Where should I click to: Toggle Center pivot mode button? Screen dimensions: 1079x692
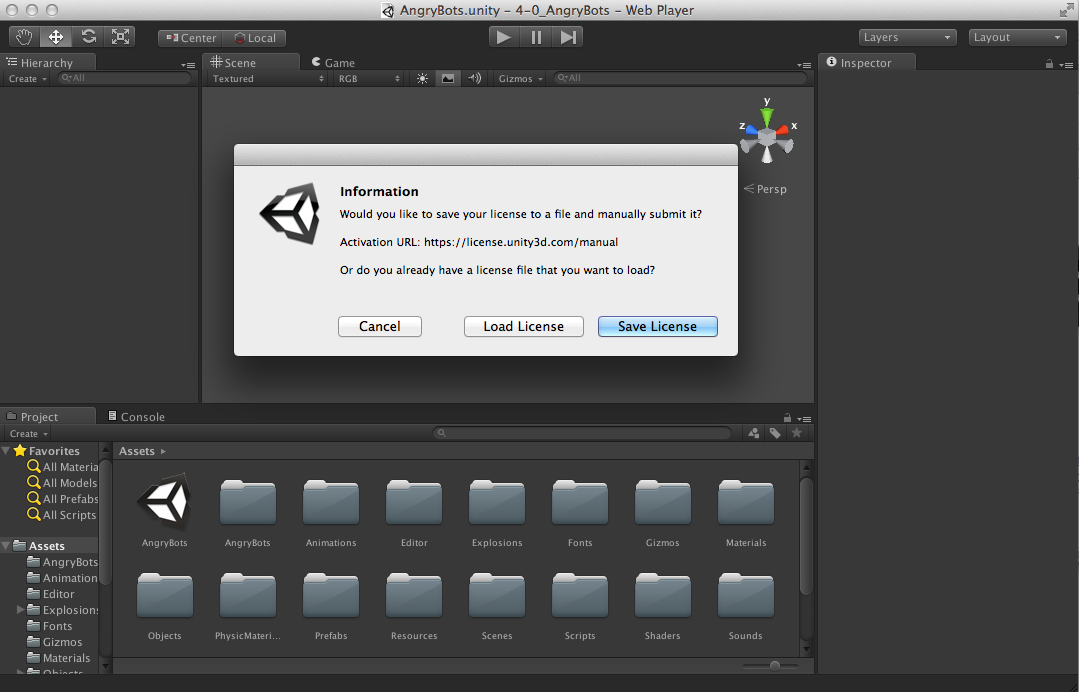point(191,39)
